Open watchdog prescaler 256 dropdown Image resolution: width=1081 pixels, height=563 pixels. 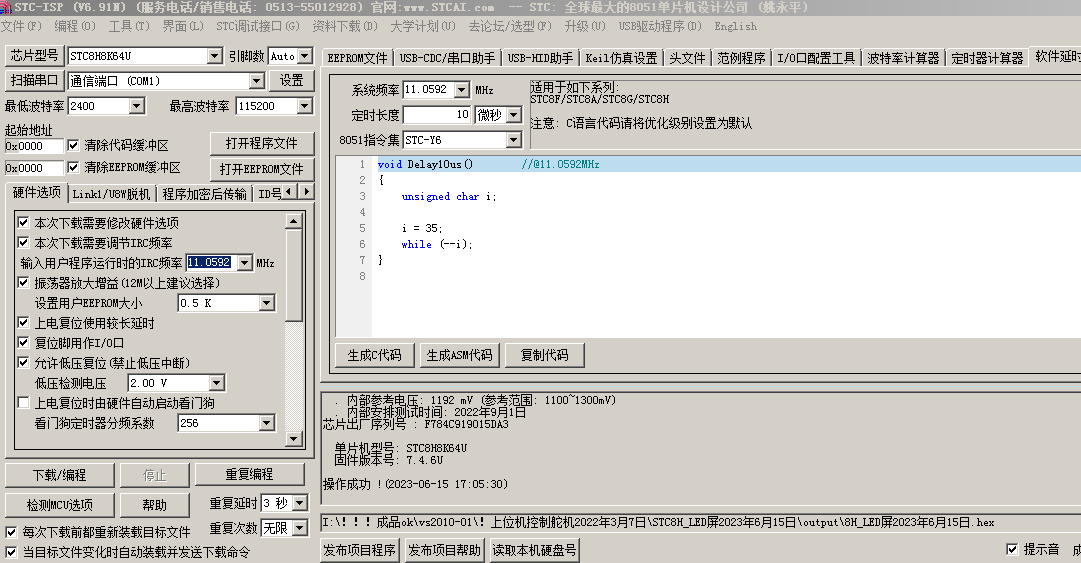point(267,423)
